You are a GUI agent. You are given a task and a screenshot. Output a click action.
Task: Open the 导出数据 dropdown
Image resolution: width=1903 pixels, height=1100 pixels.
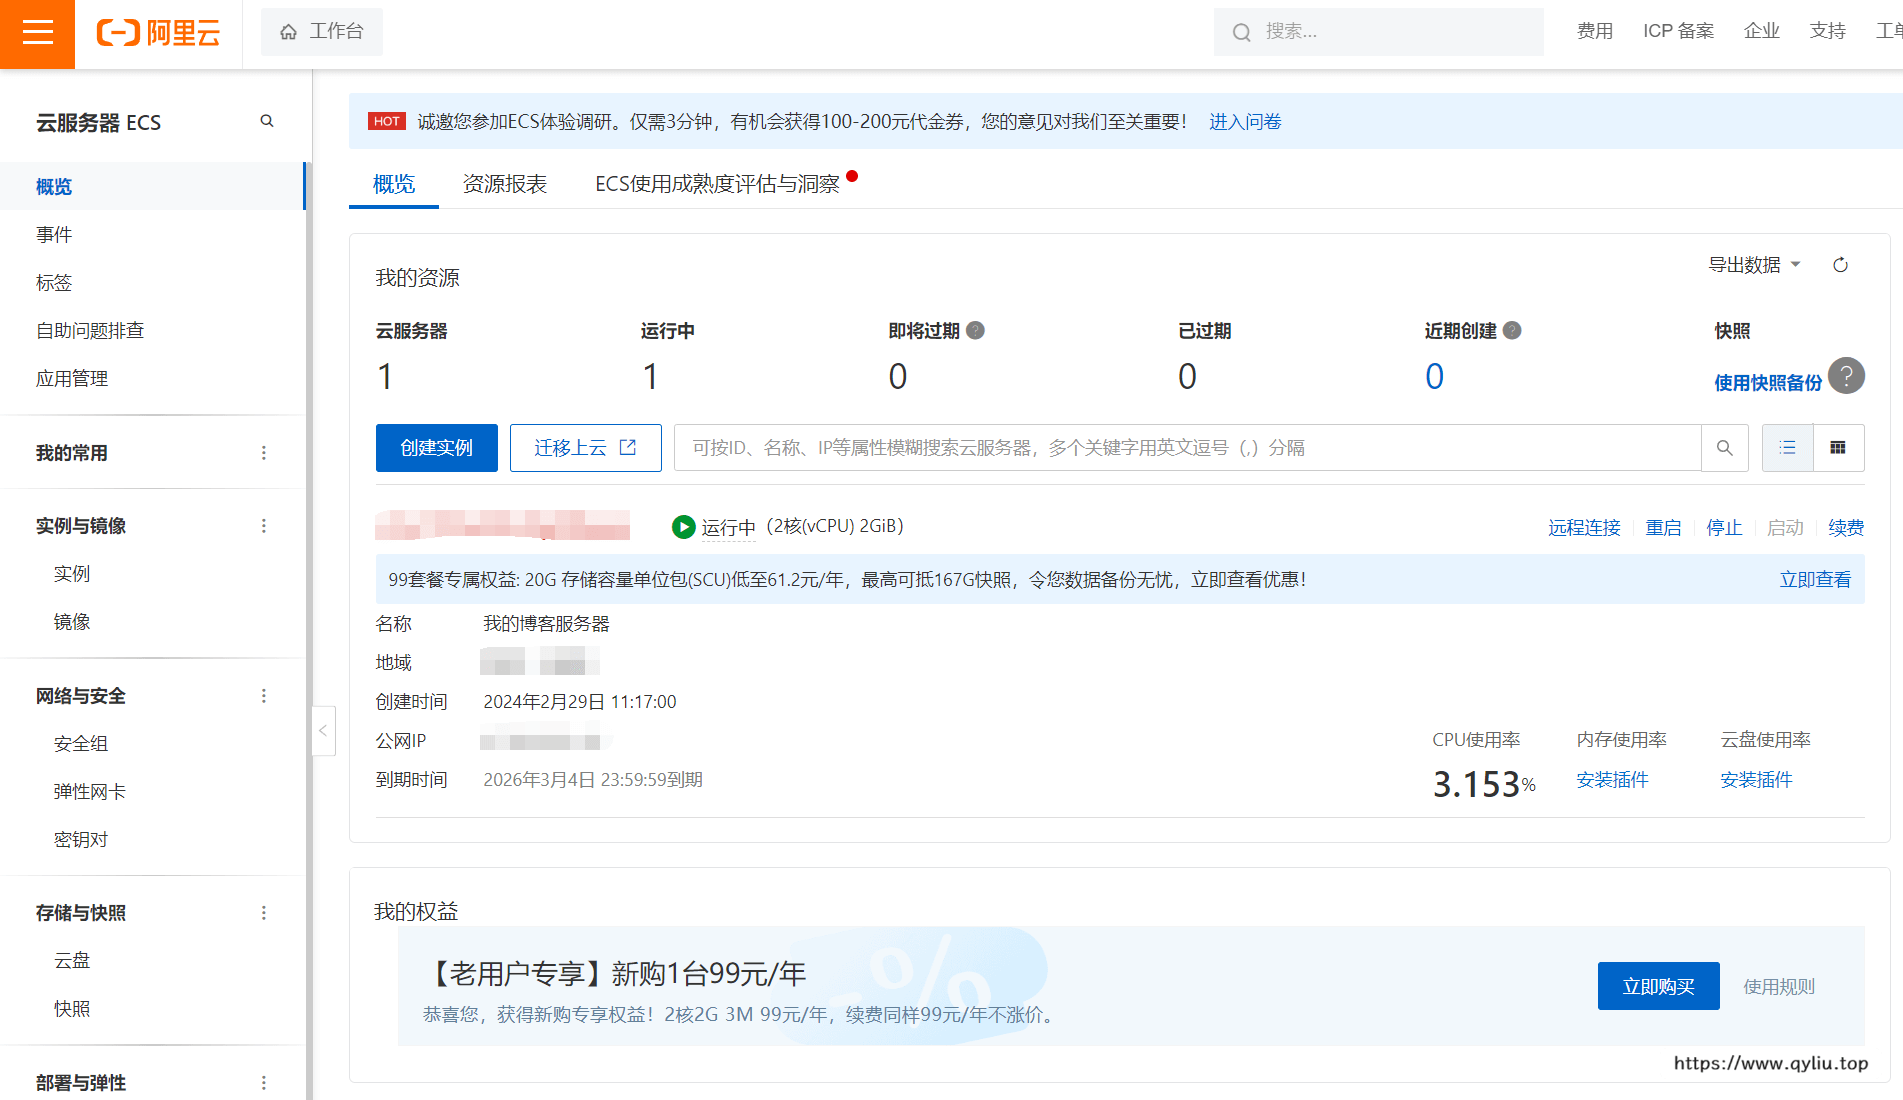pyautogui.click(x=1754, y=265)
